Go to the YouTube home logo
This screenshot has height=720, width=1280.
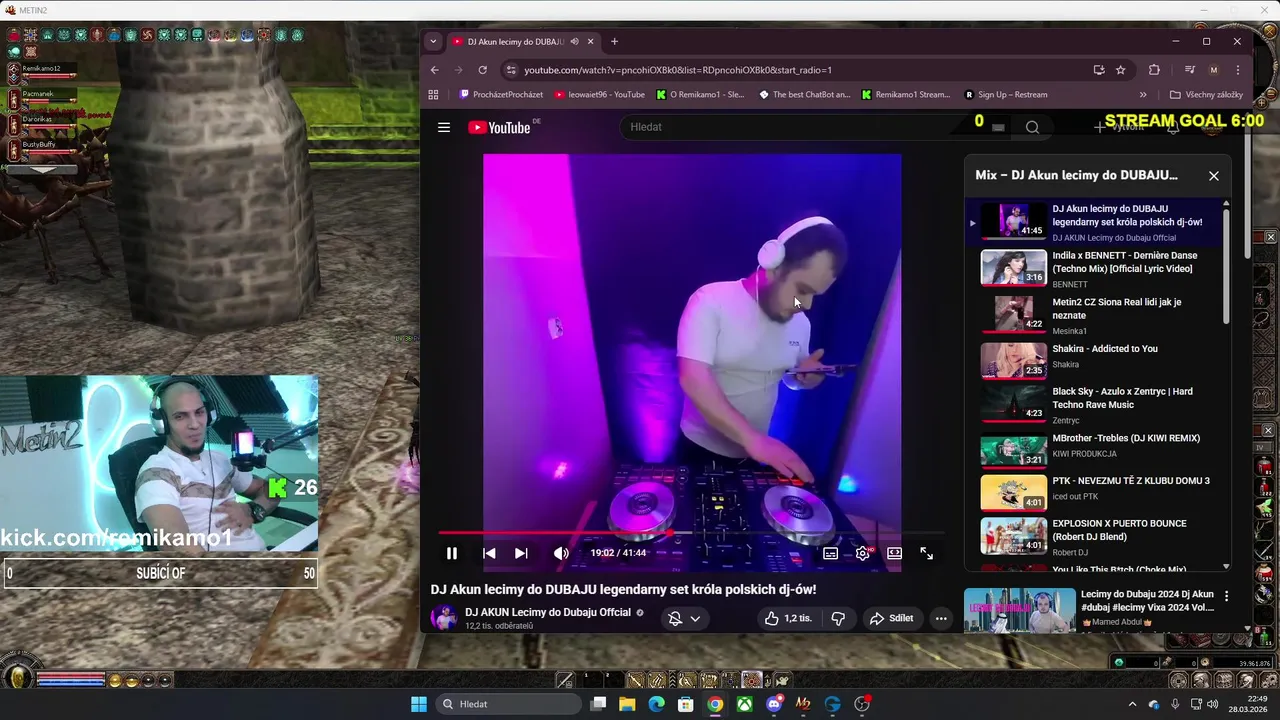pos(499,127)
